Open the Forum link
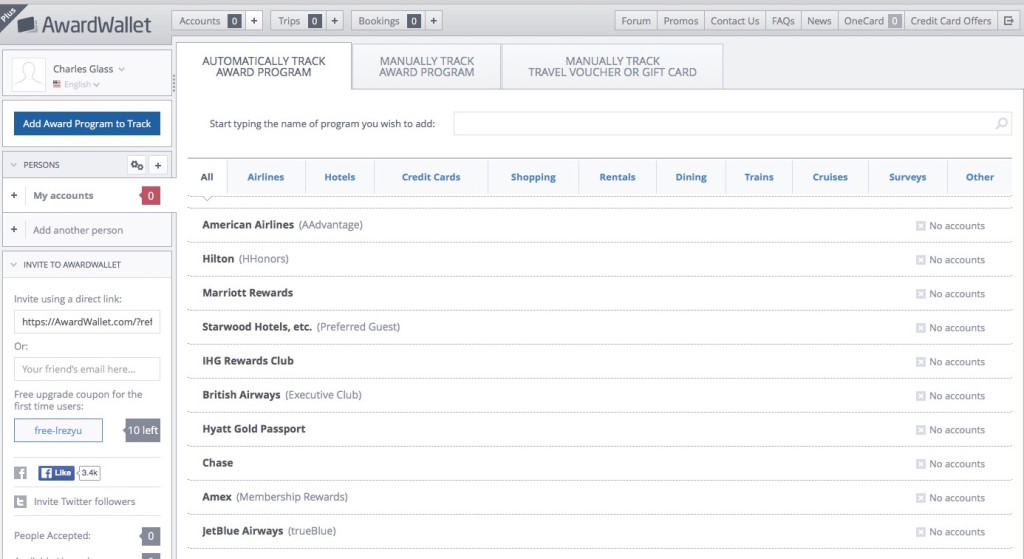Image resolution: width=1024 pixels, height=559 pixels. pyautogui.click(x=636, y=21)
